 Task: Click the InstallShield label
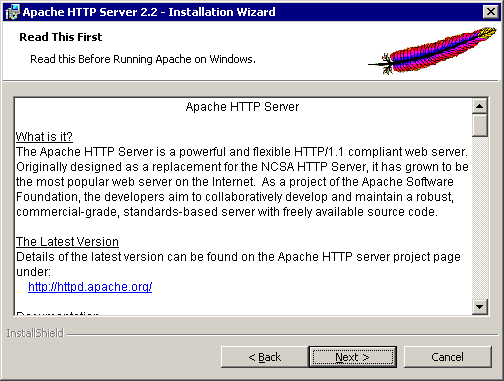(x=35, y=333)
